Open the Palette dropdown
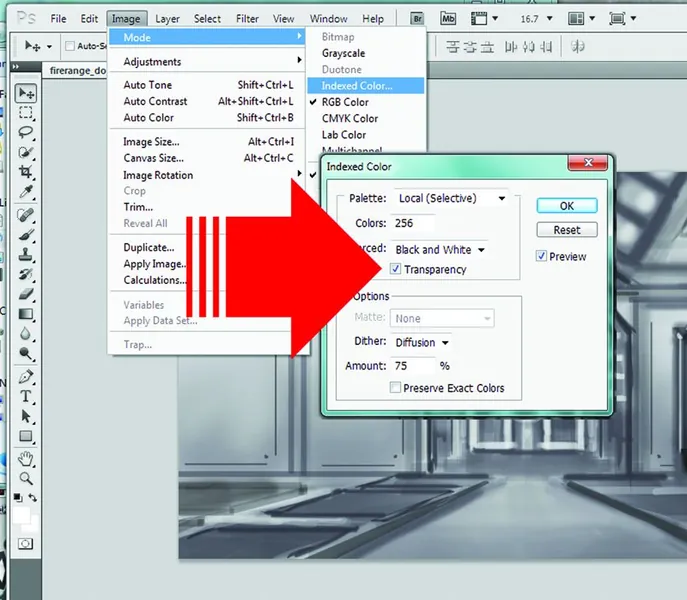Image resolution: width=687 pixels, height=600 pixels. [x=452, y=198]
